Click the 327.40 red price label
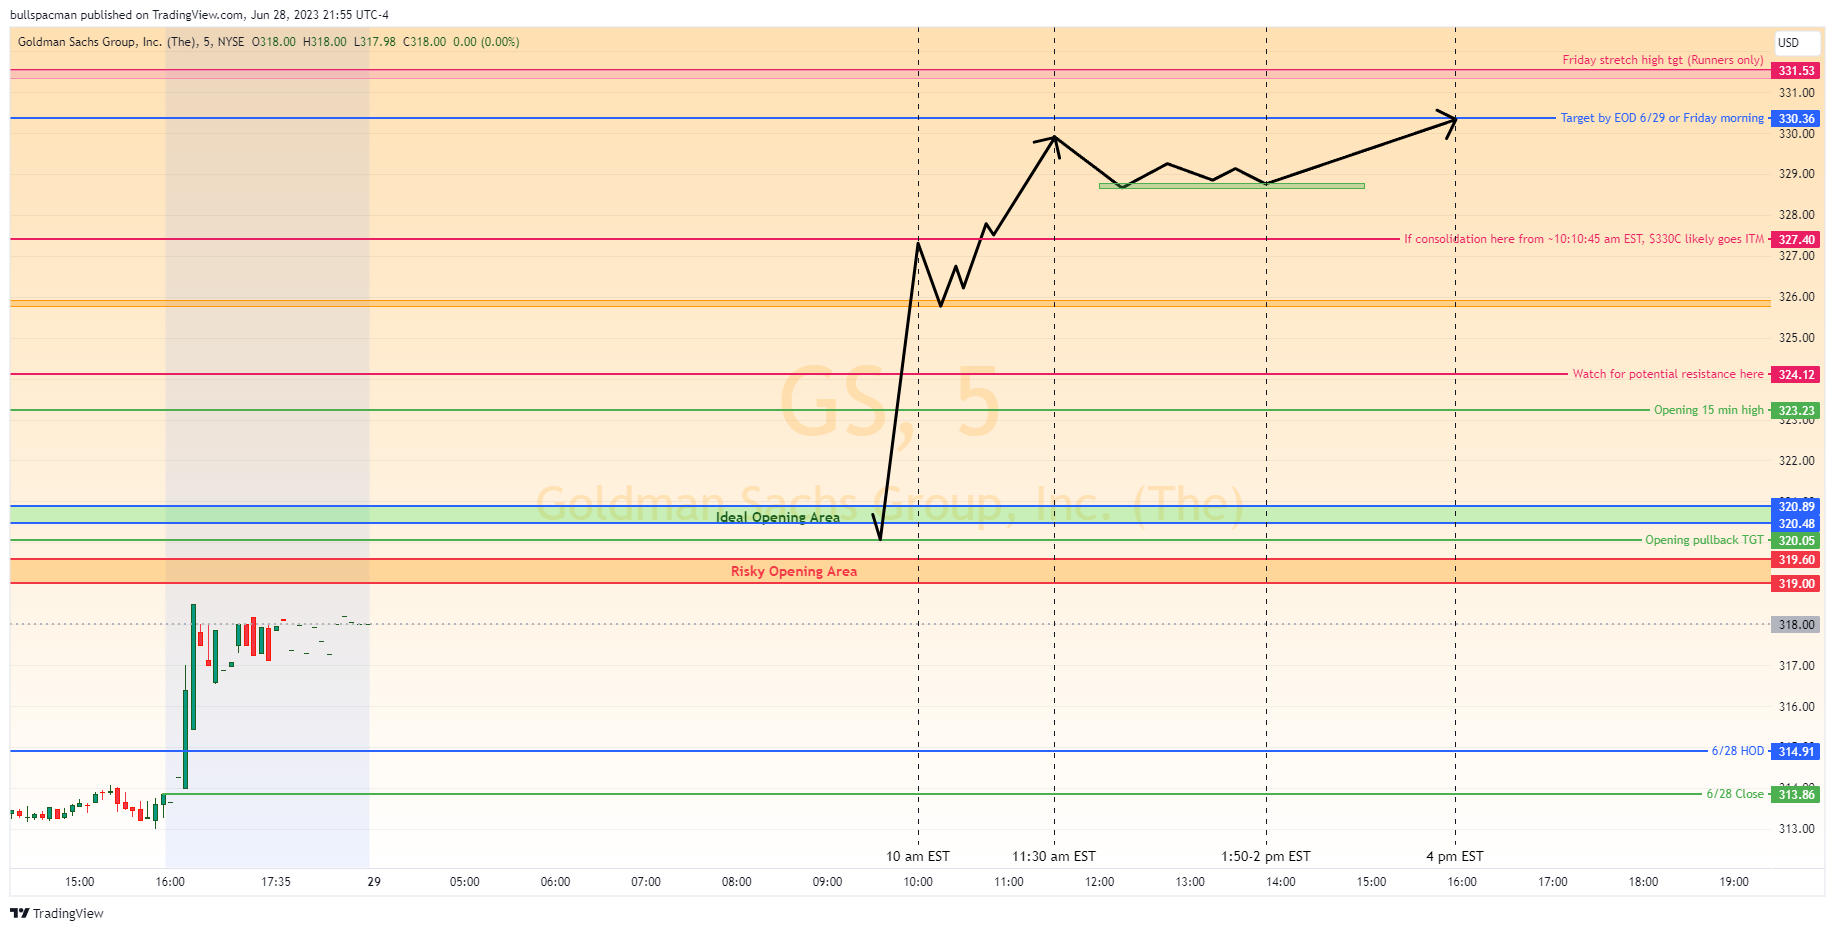Image resolution: width=1835 pixels, height=931 pixels. (1796, 239)
